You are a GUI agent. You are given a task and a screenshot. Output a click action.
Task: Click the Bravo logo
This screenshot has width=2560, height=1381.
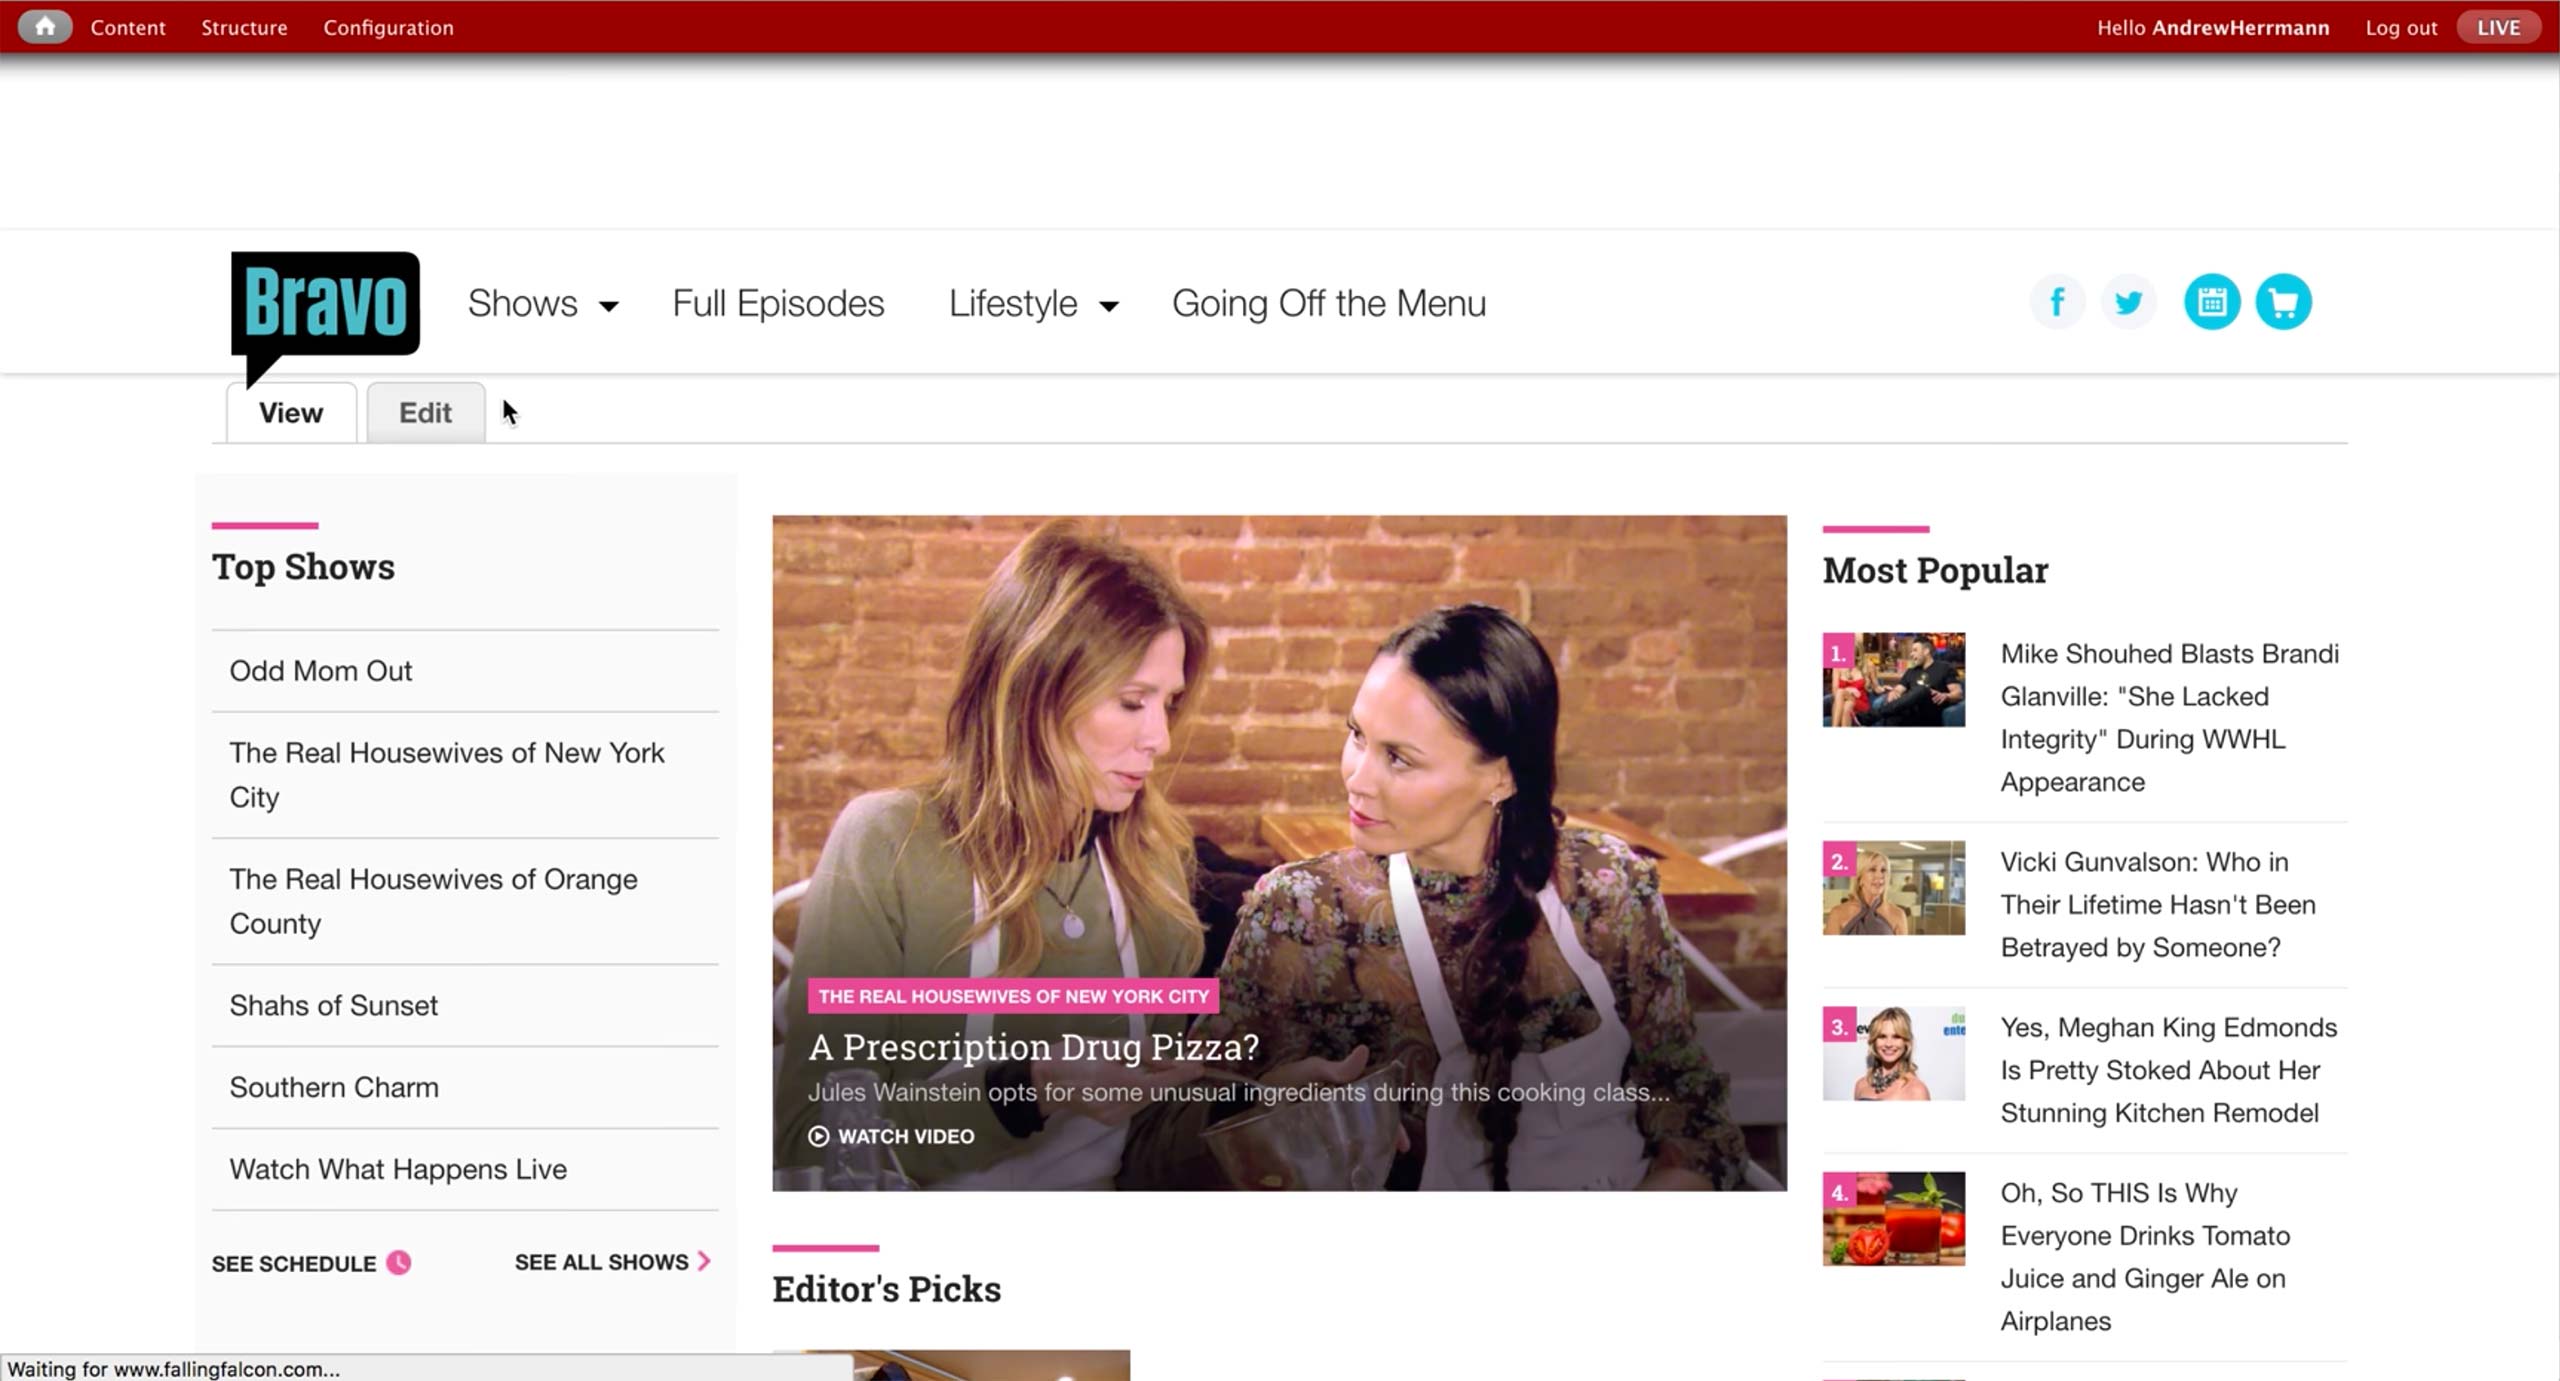point(325,306)
